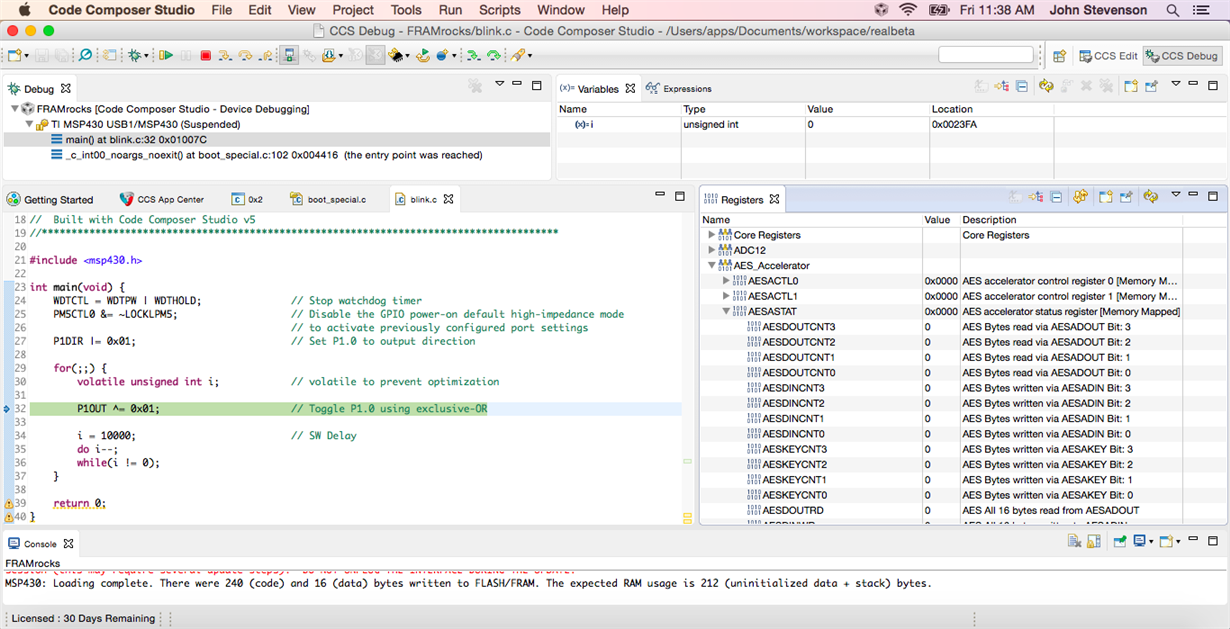The height and width of the screenshot is (629, 1230).
Task: Click the CCS Debug perspective button
Action: pos(1182,56)
